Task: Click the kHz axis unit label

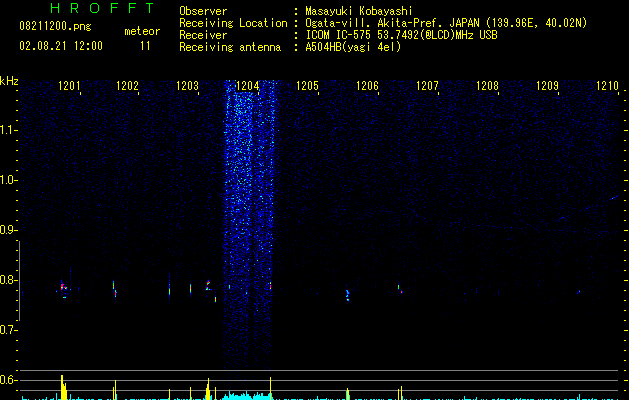Action: [9, 81]
